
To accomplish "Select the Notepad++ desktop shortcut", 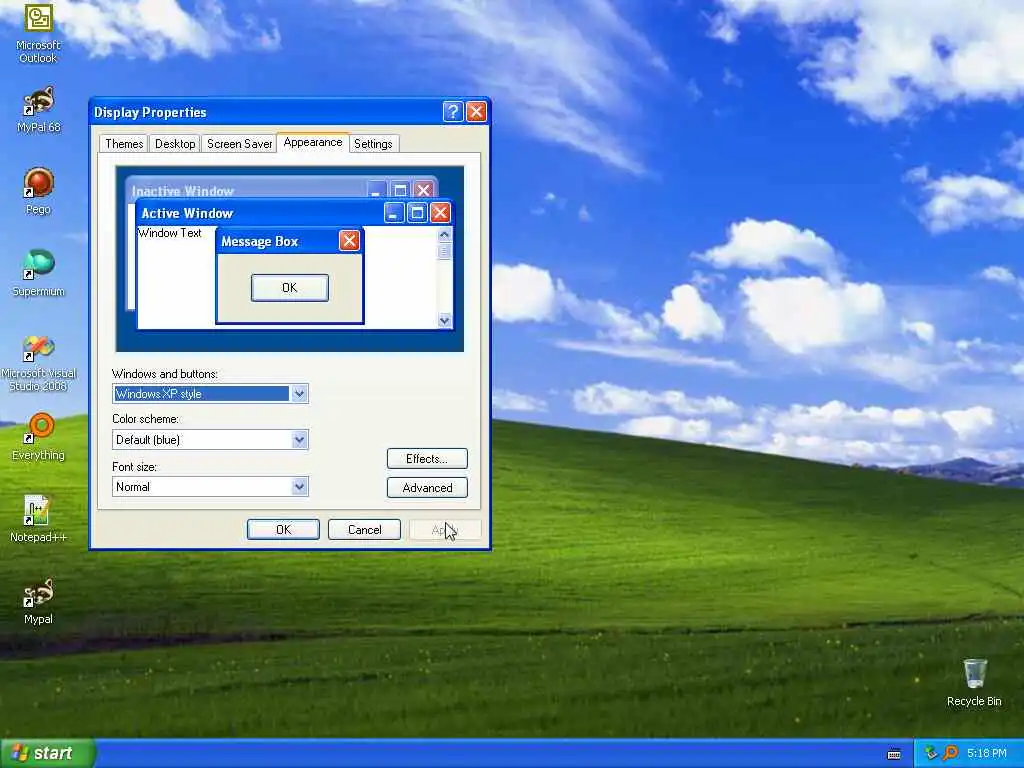I will [x=38, y=519].
